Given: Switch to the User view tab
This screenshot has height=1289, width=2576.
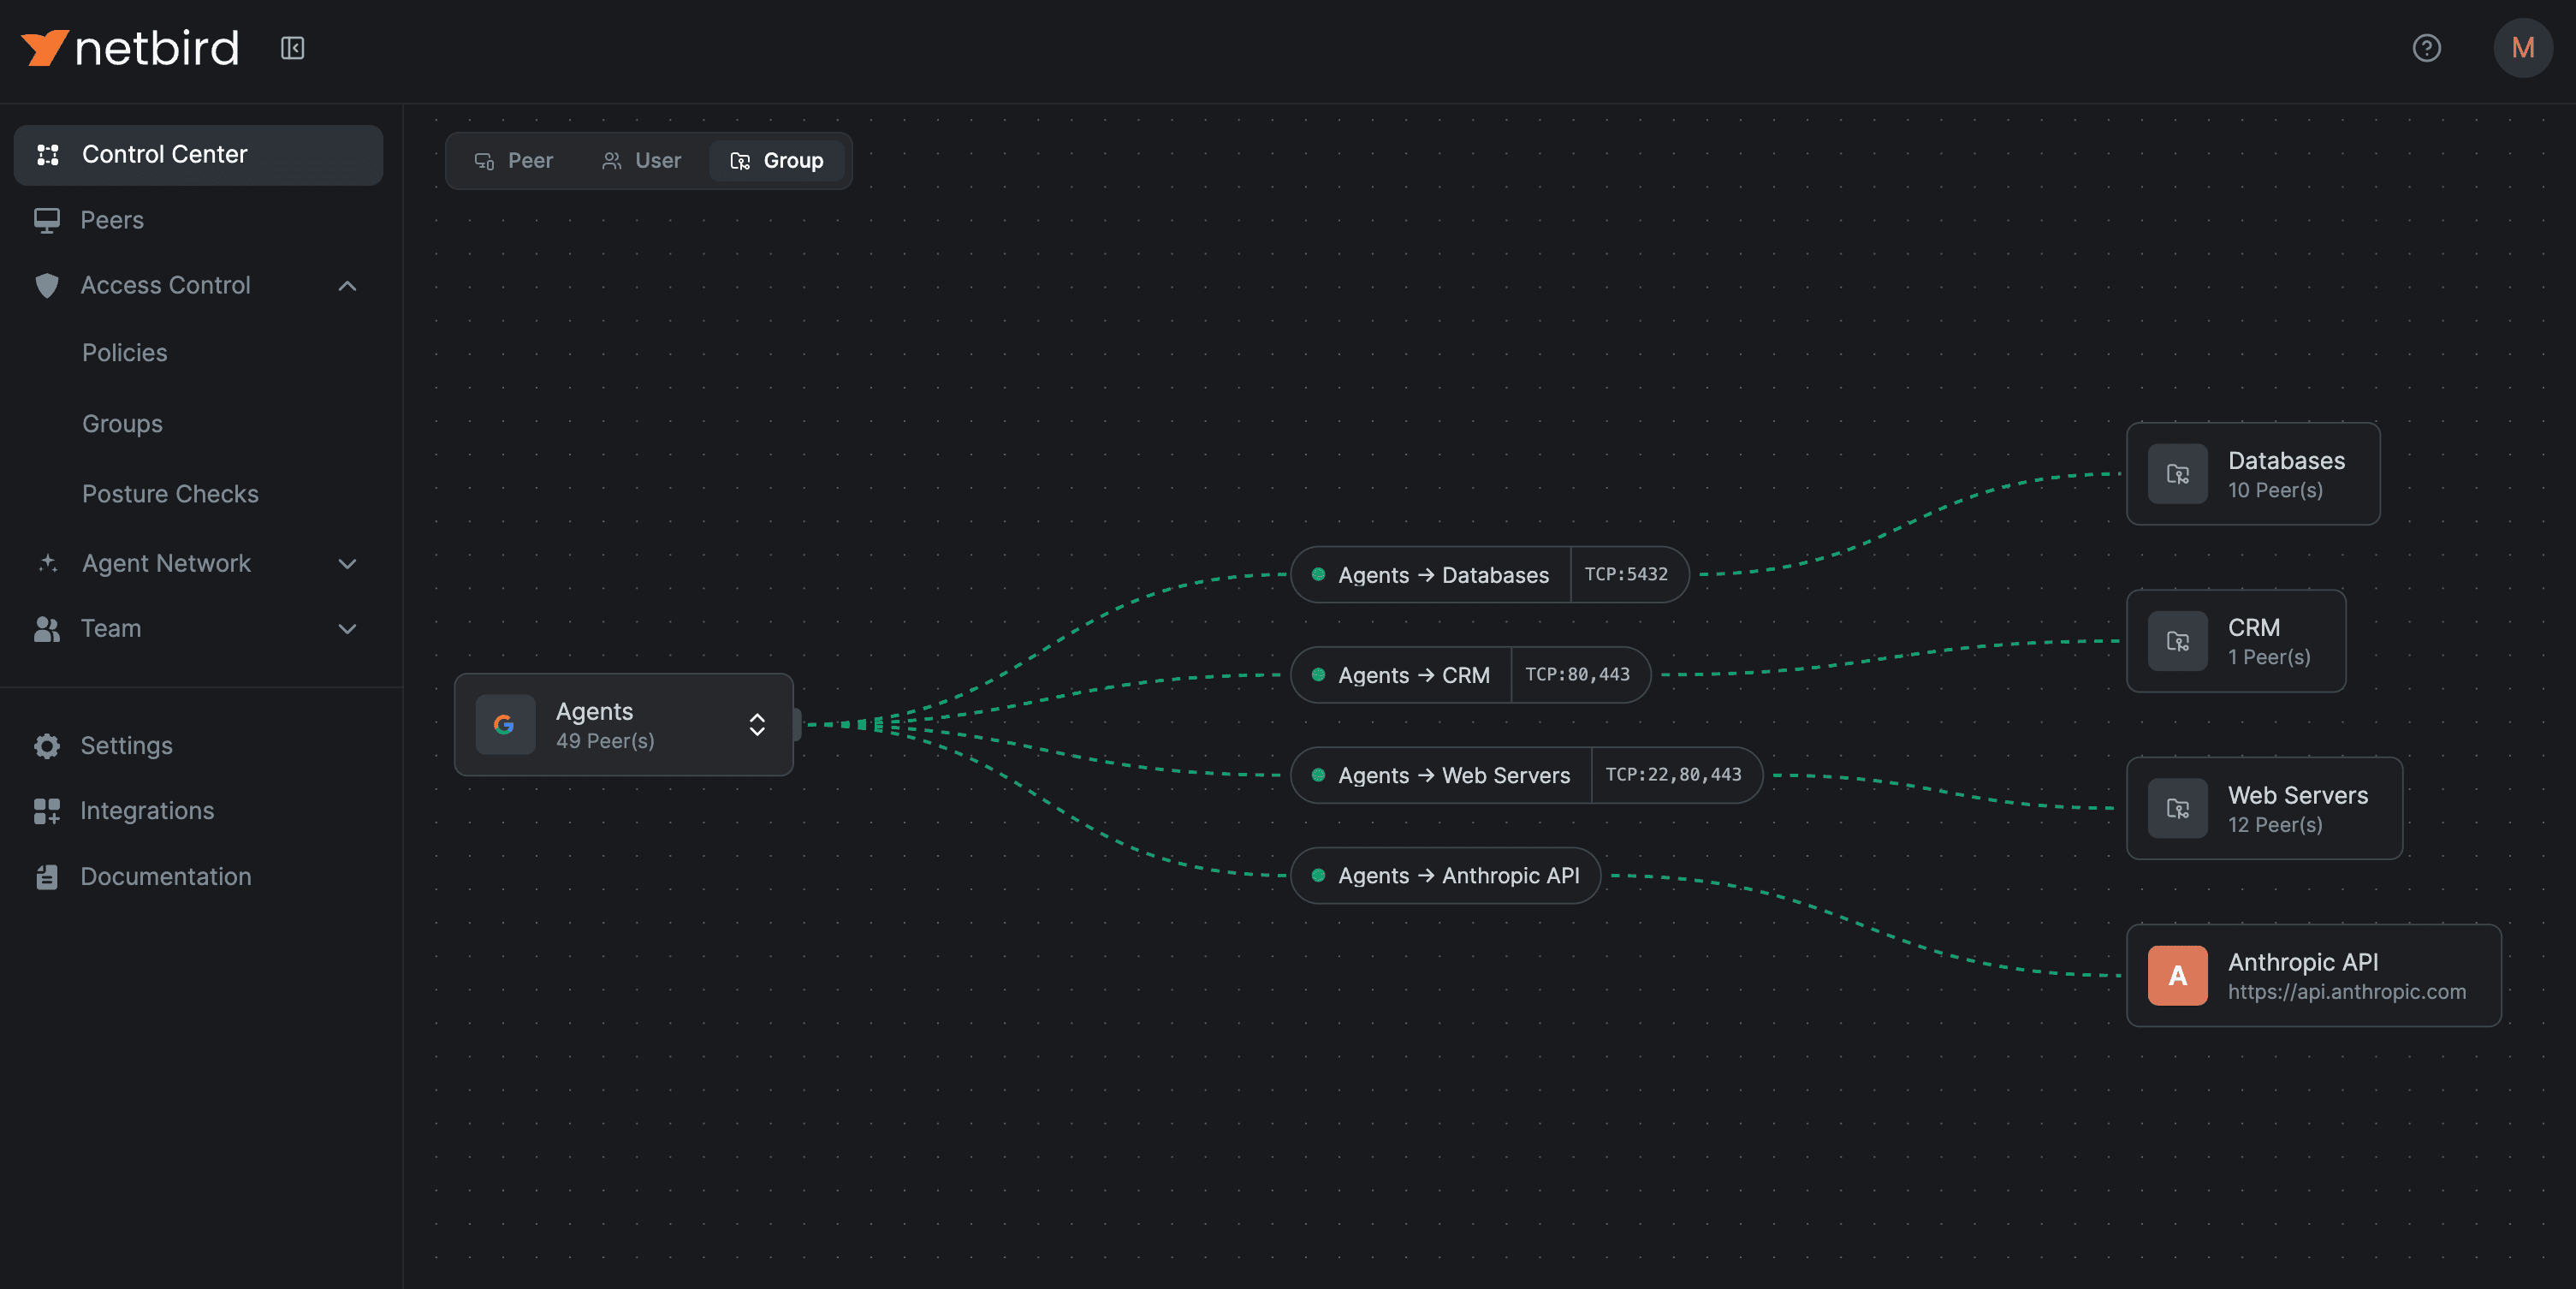Looking at the screenshot, I should click(x=641, y=161).
